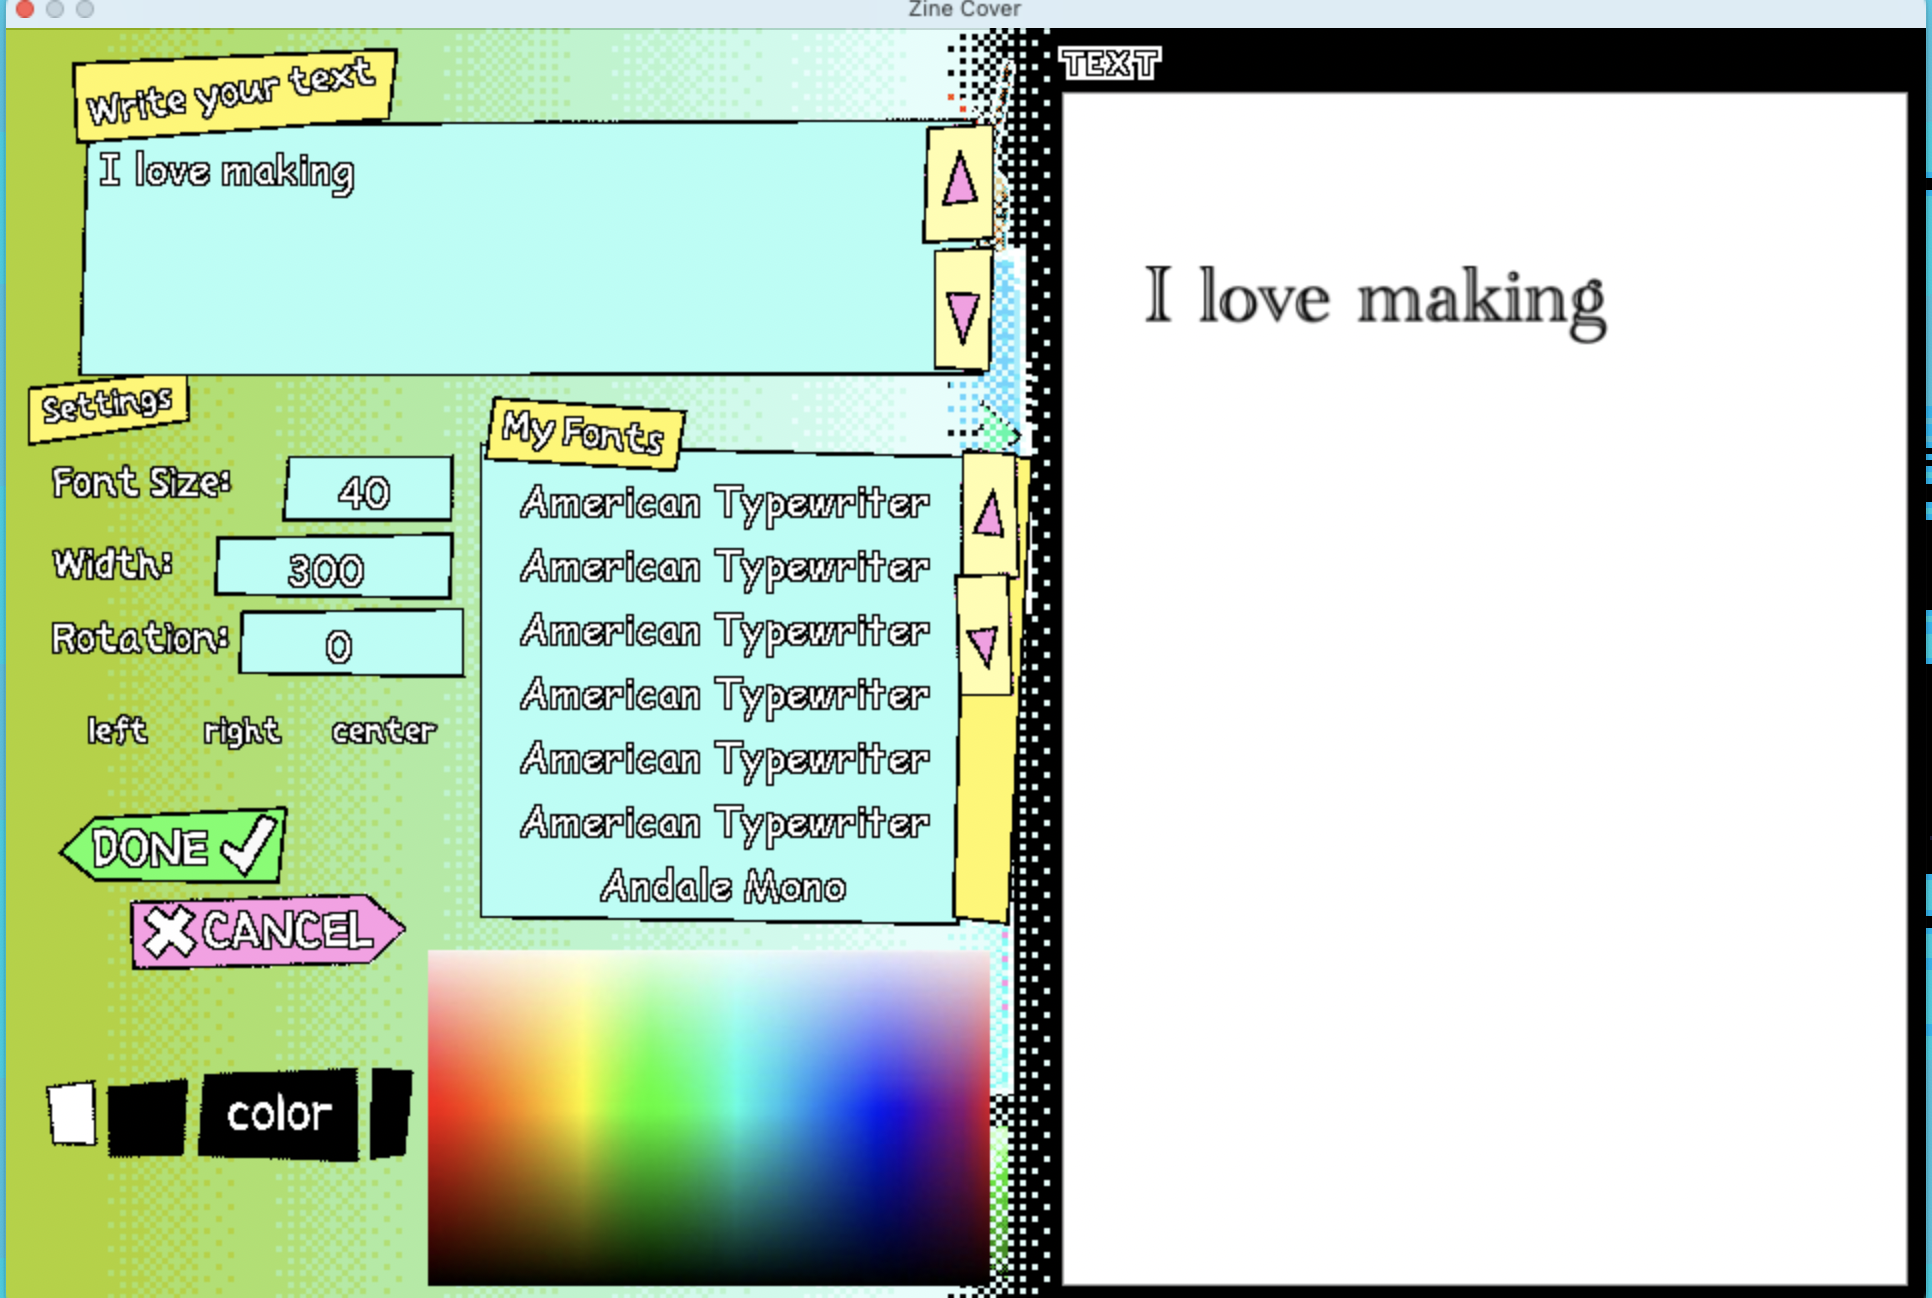Screen dimensions: 1932x1298
Task: Click the up arrow in My Fonts list
Action: tap(988, 515)
